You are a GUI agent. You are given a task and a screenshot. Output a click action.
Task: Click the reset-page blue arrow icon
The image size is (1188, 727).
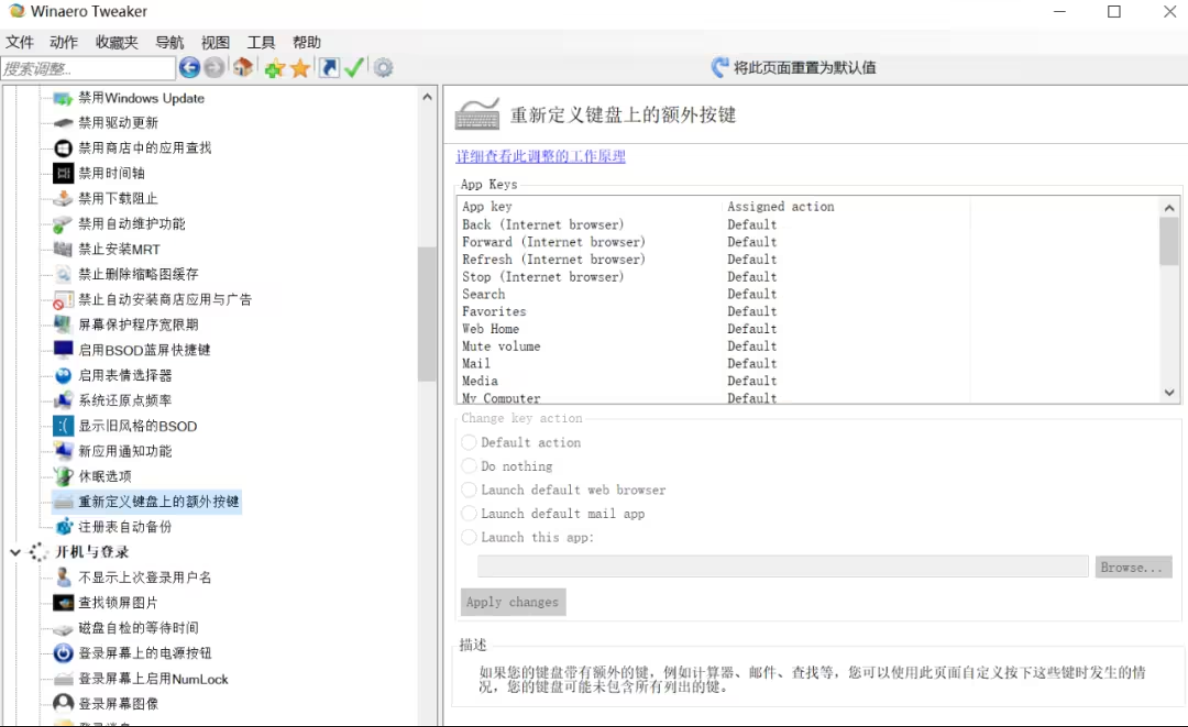(x=720, y=67)
